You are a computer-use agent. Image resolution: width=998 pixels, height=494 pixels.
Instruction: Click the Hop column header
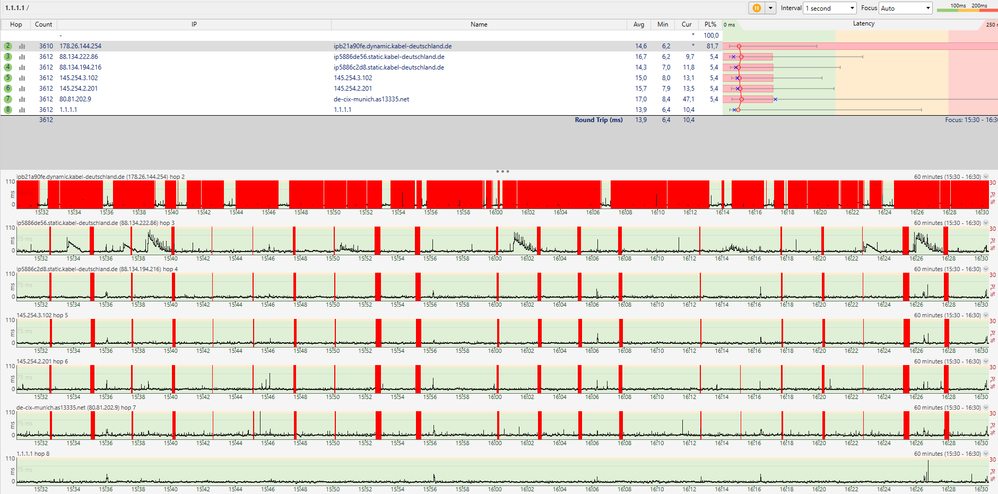(16, 24)
